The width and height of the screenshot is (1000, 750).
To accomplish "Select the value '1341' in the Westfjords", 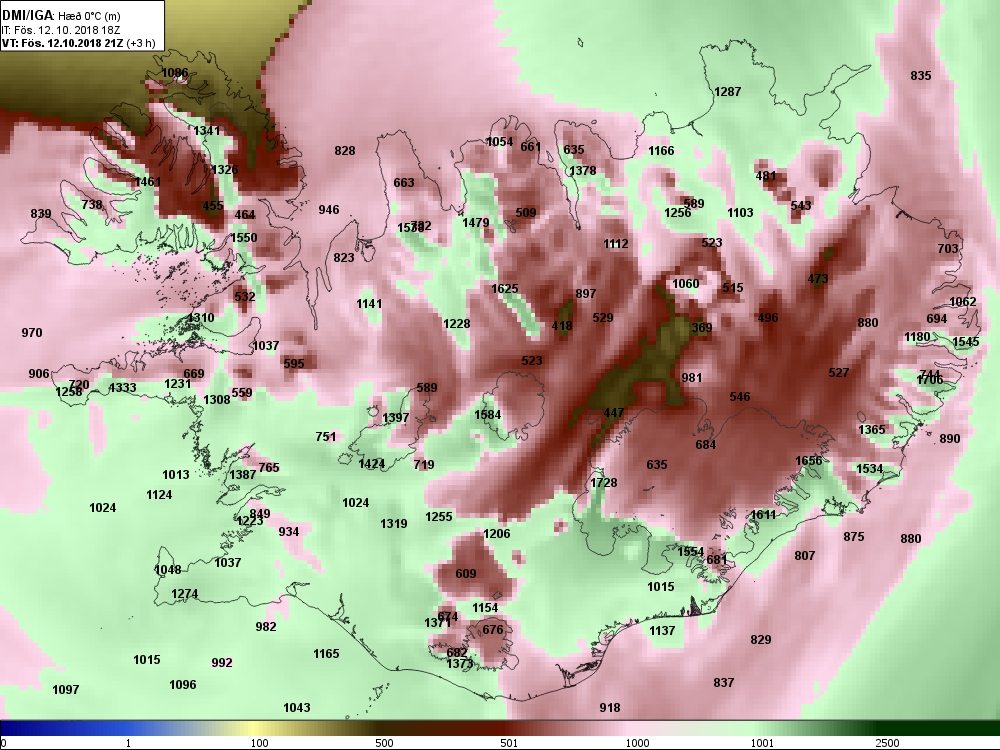I will click(x=207, y=131).
